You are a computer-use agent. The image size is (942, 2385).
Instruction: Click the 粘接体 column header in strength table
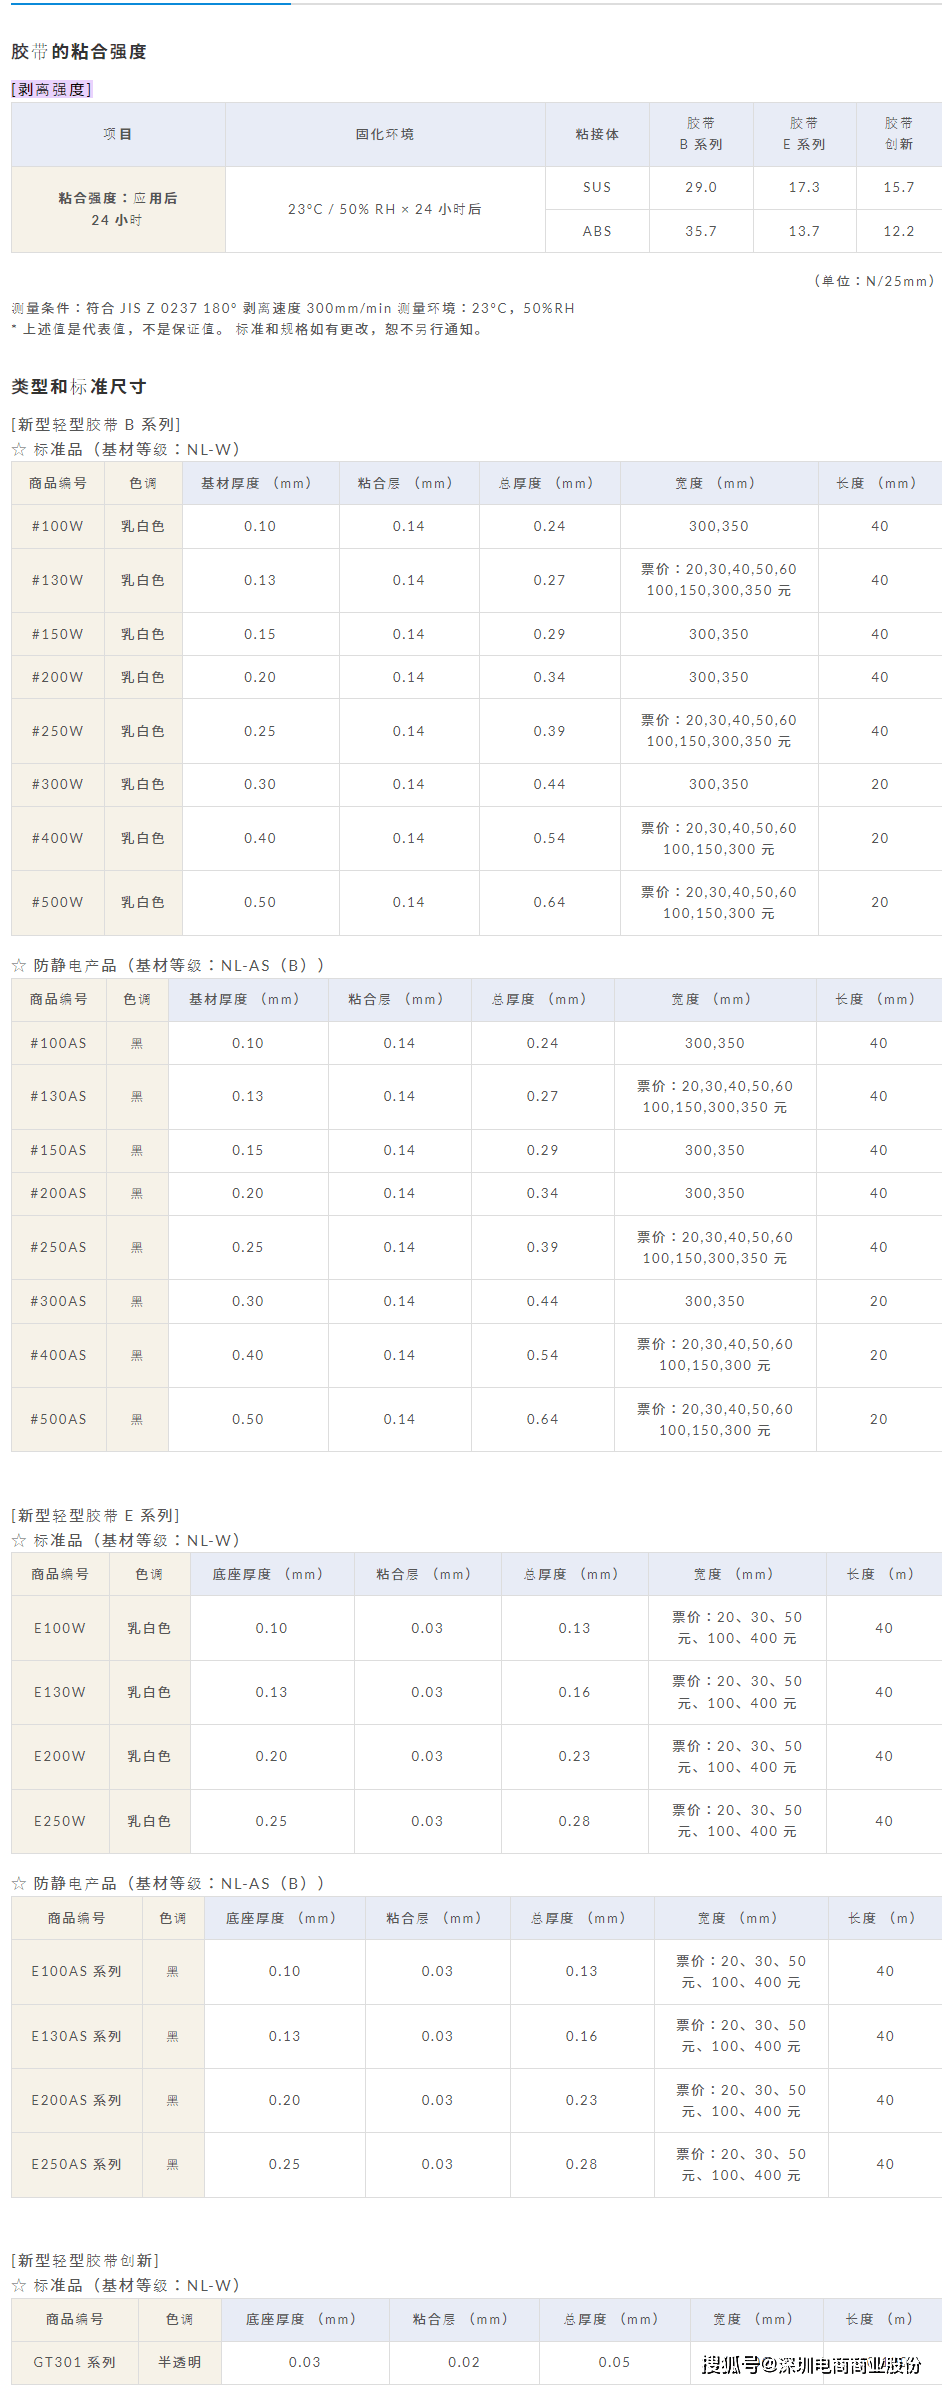(597, 134)
